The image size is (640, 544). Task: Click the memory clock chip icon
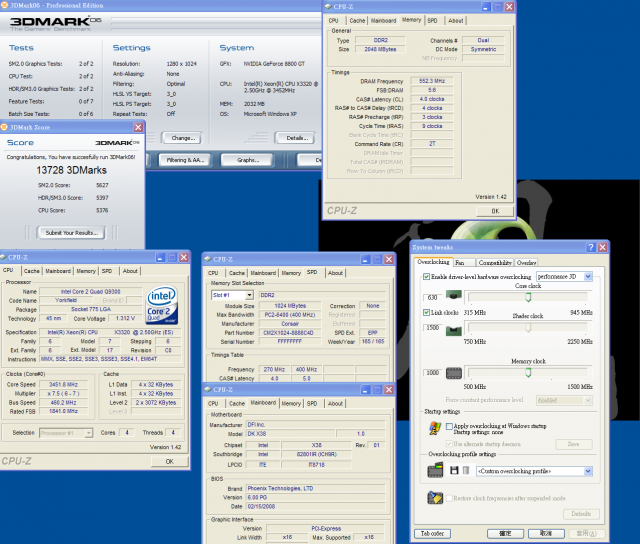point(453,373)
